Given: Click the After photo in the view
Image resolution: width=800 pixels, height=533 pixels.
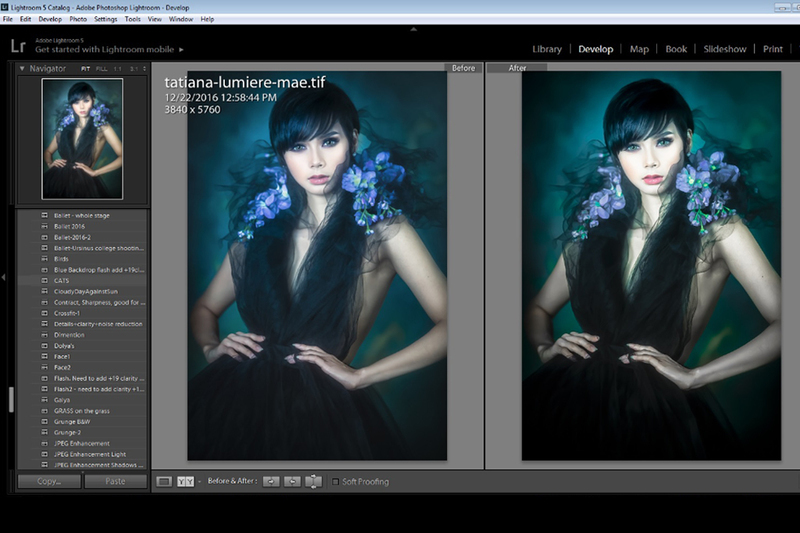Looking at the screenshot, I should (x=651, y=265).
